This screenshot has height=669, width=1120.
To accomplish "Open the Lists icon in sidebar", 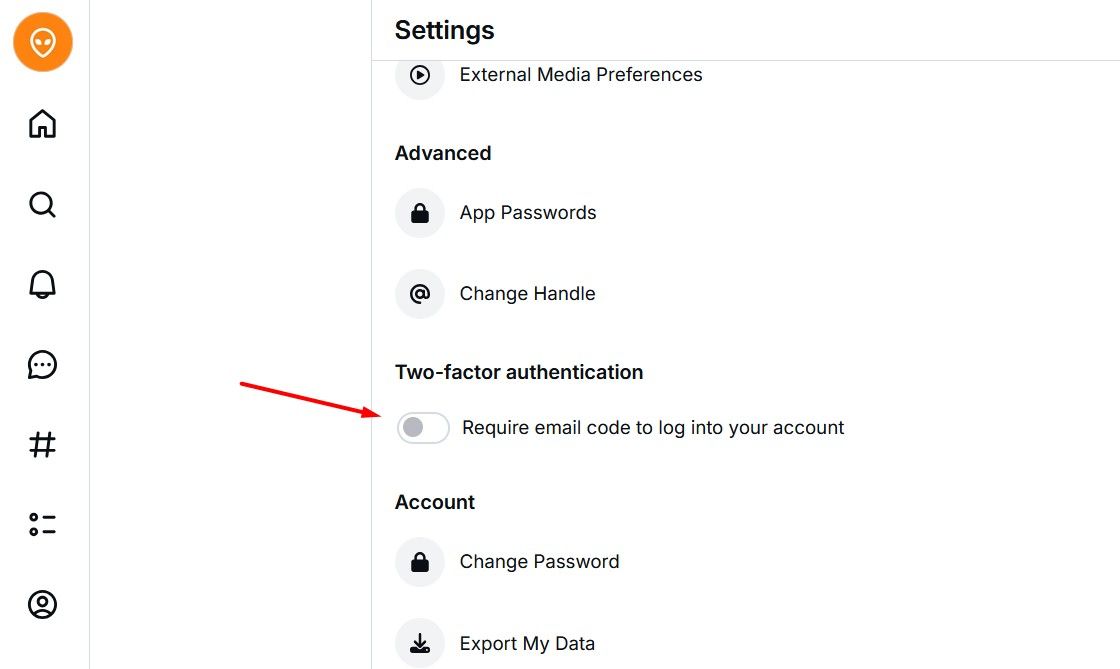I will (43, 524).
